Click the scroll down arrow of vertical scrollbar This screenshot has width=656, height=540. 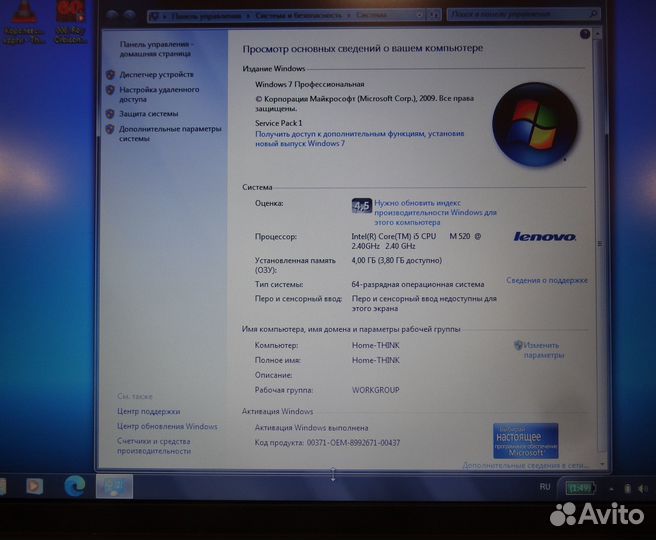(x=602, y=465)
